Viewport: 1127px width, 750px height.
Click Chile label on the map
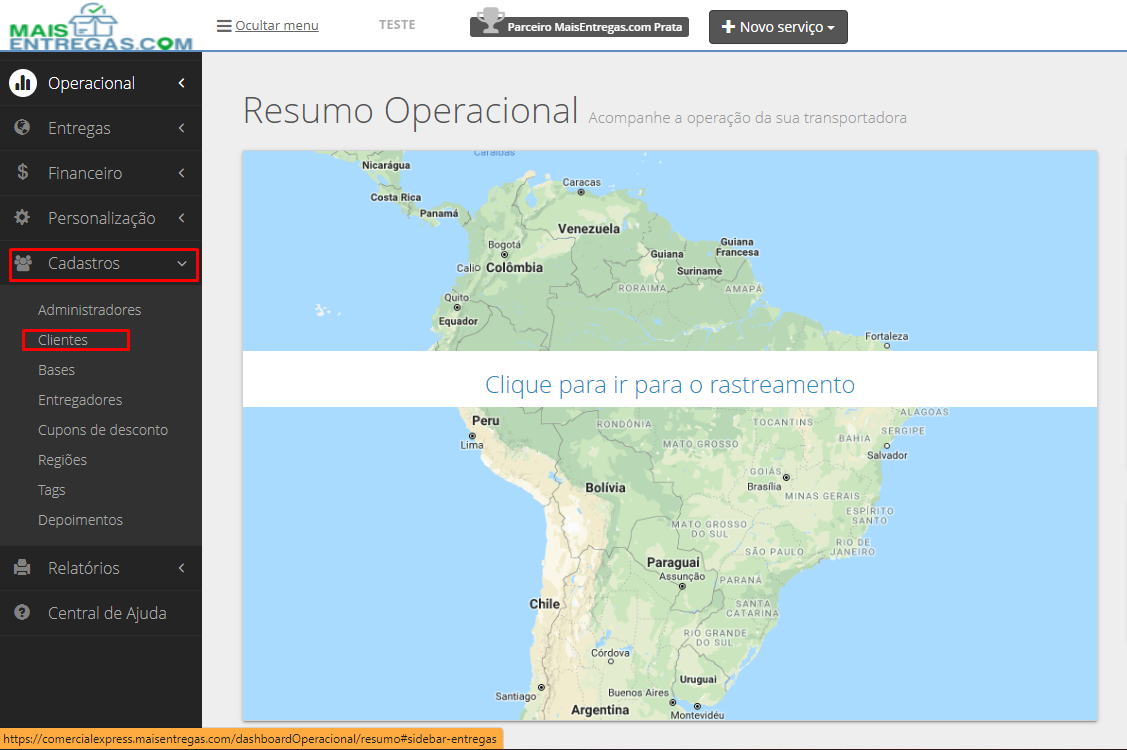tap(544, 604)
